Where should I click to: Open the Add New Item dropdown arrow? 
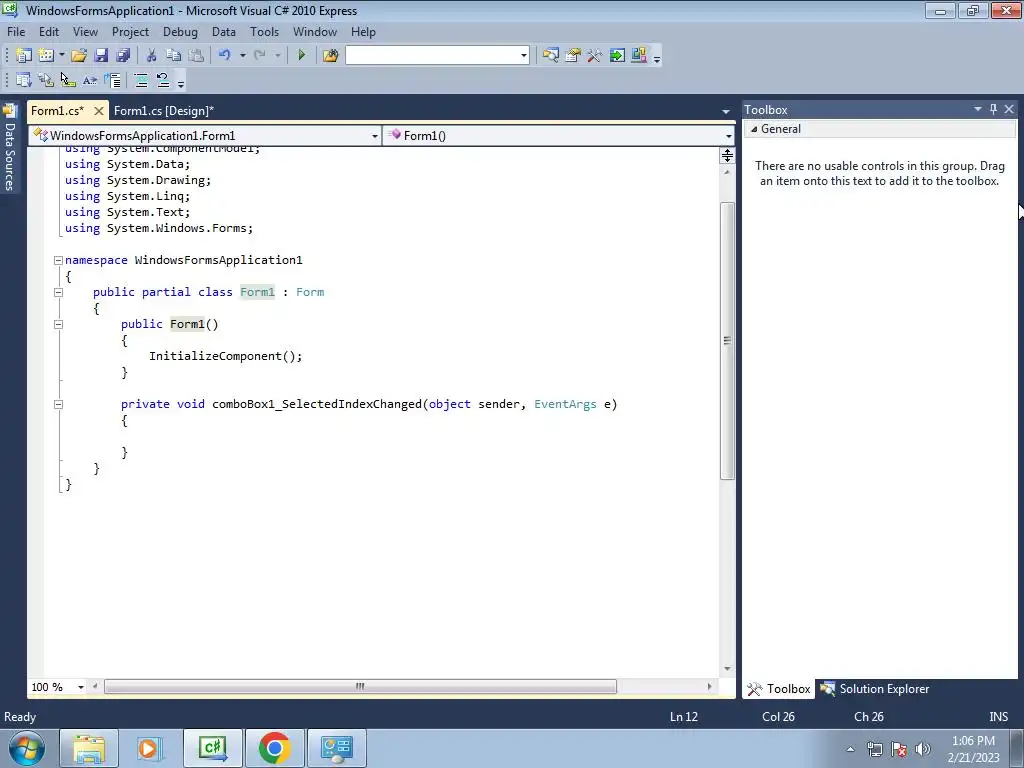pos(62,56)
